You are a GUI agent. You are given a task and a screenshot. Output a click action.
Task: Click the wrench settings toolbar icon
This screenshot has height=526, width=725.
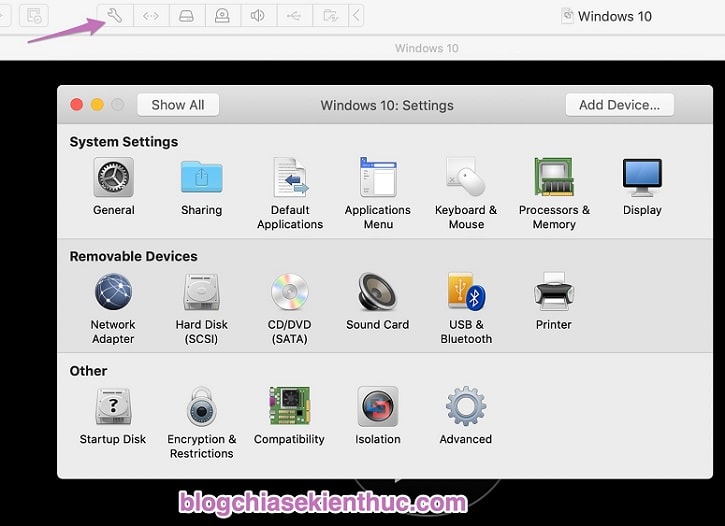[x=115, y=16]
